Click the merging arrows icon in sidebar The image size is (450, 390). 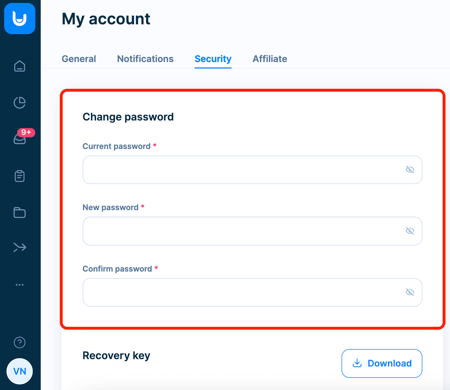20,247
